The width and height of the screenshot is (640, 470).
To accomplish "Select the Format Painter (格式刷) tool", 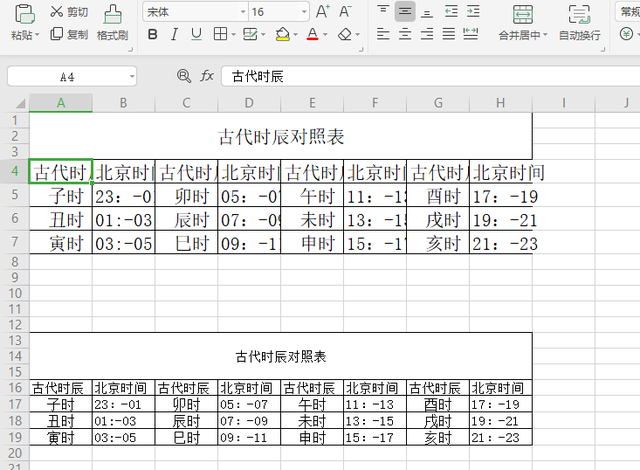I will (112, 23).
